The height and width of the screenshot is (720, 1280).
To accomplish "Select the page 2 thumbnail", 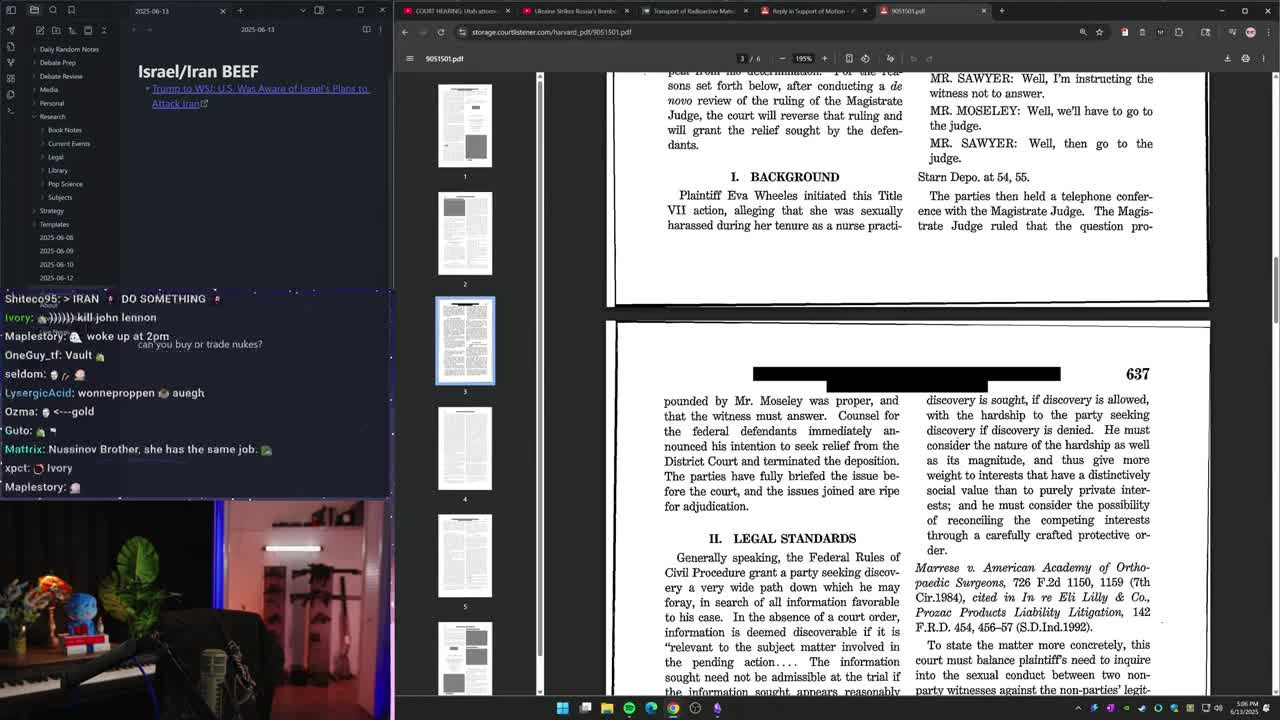I will (x=465, y=233).
